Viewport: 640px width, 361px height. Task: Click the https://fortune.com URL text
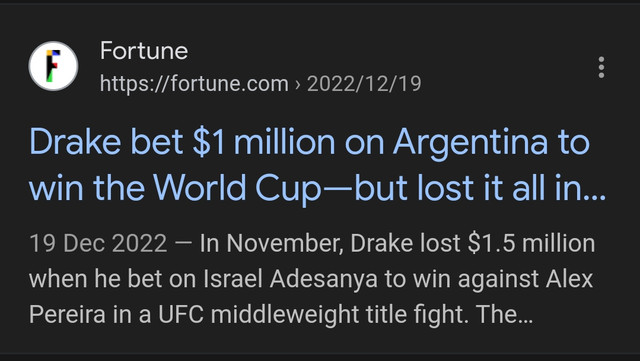194,84
